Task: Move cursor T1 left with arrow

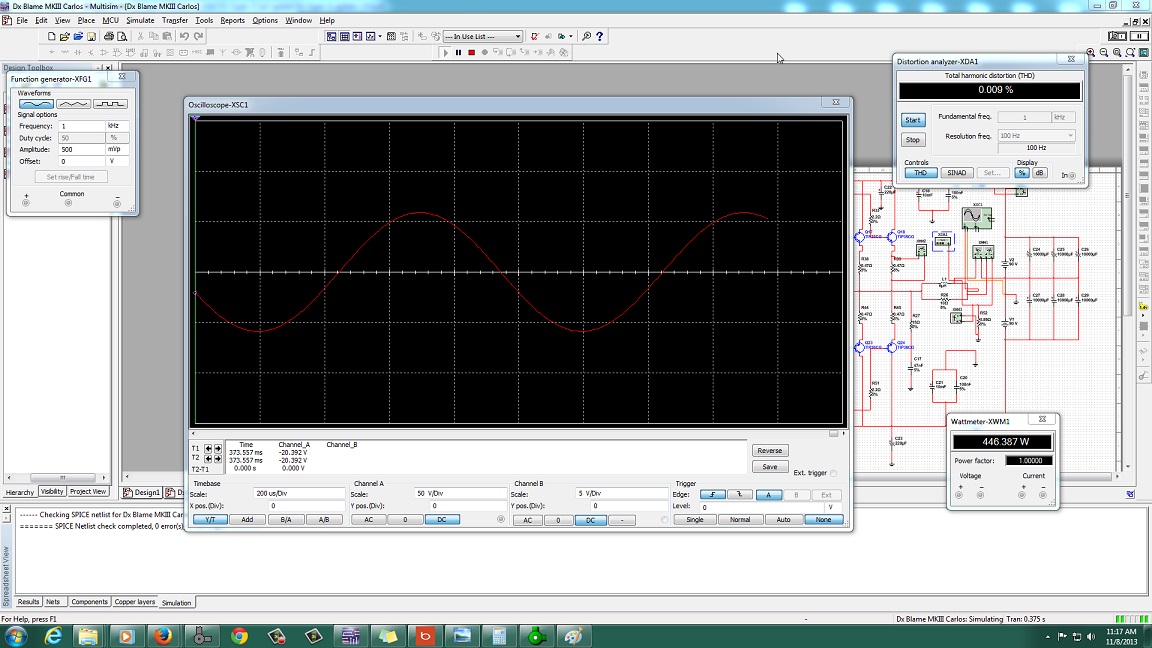Action: pos(208,448)
